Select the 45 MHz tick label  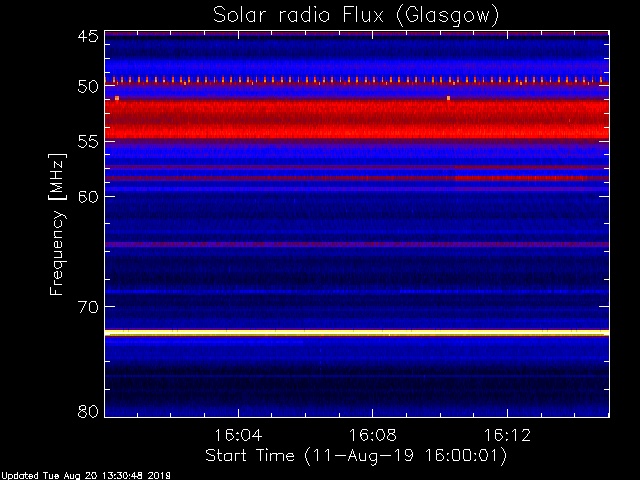pos(87,36)
